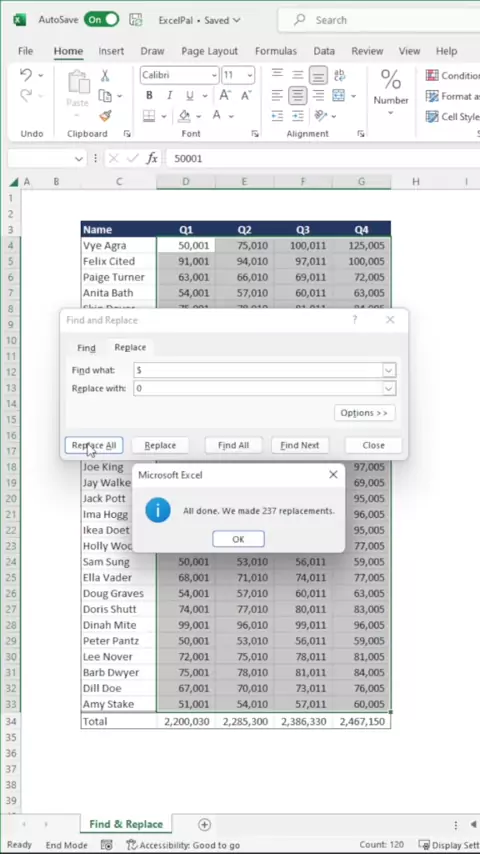The height and width of the screenshot is (854, 480).
Task: Open the Formulas ribbon tab
Action: [x=276, y=51]
